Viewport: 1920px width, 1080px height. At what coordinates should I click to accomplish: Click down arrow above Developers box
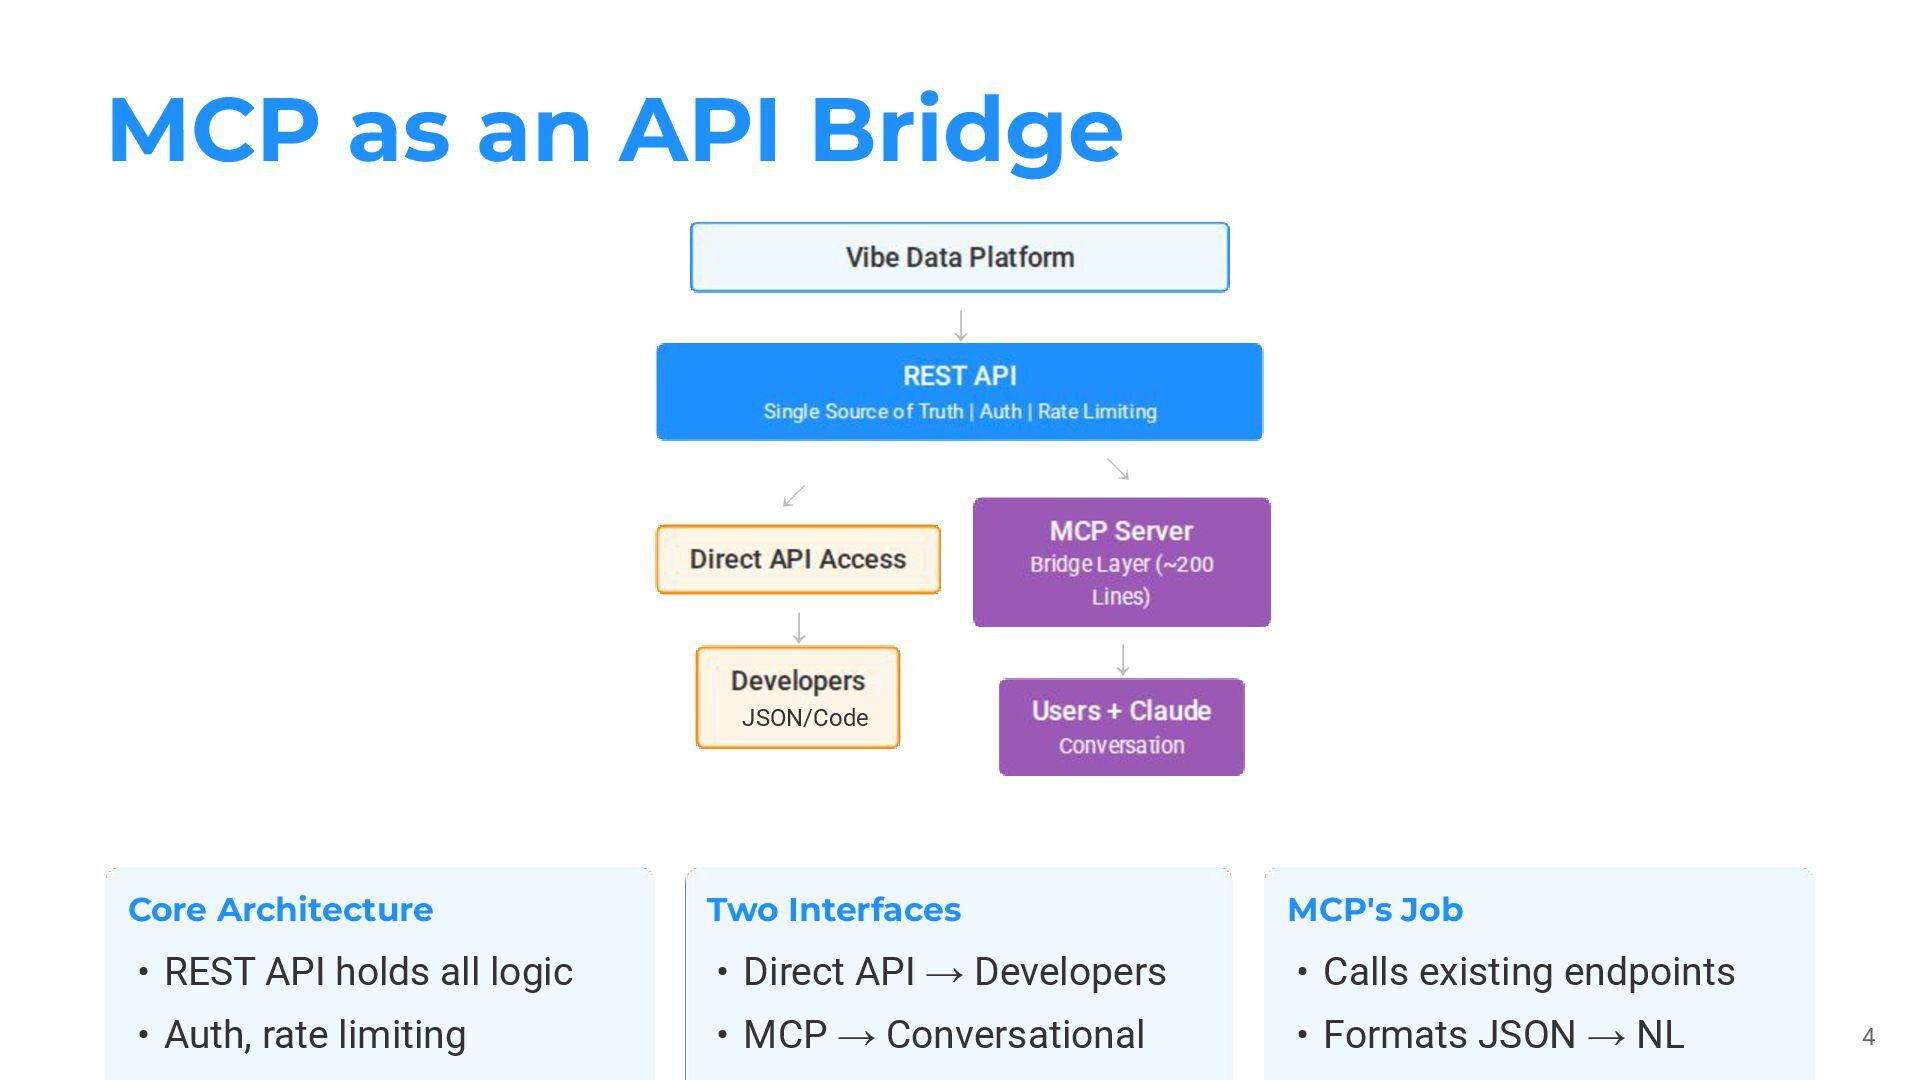(x=799, y=627)
